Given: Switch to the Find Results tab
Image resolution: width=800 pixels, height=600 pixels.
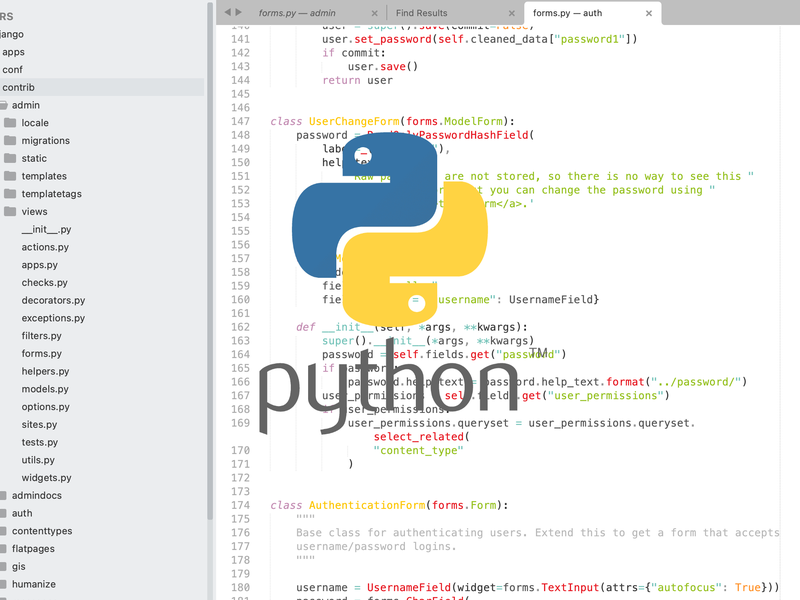Looking at the screenshot, I should pyautogui.click(x=421, y=13).
